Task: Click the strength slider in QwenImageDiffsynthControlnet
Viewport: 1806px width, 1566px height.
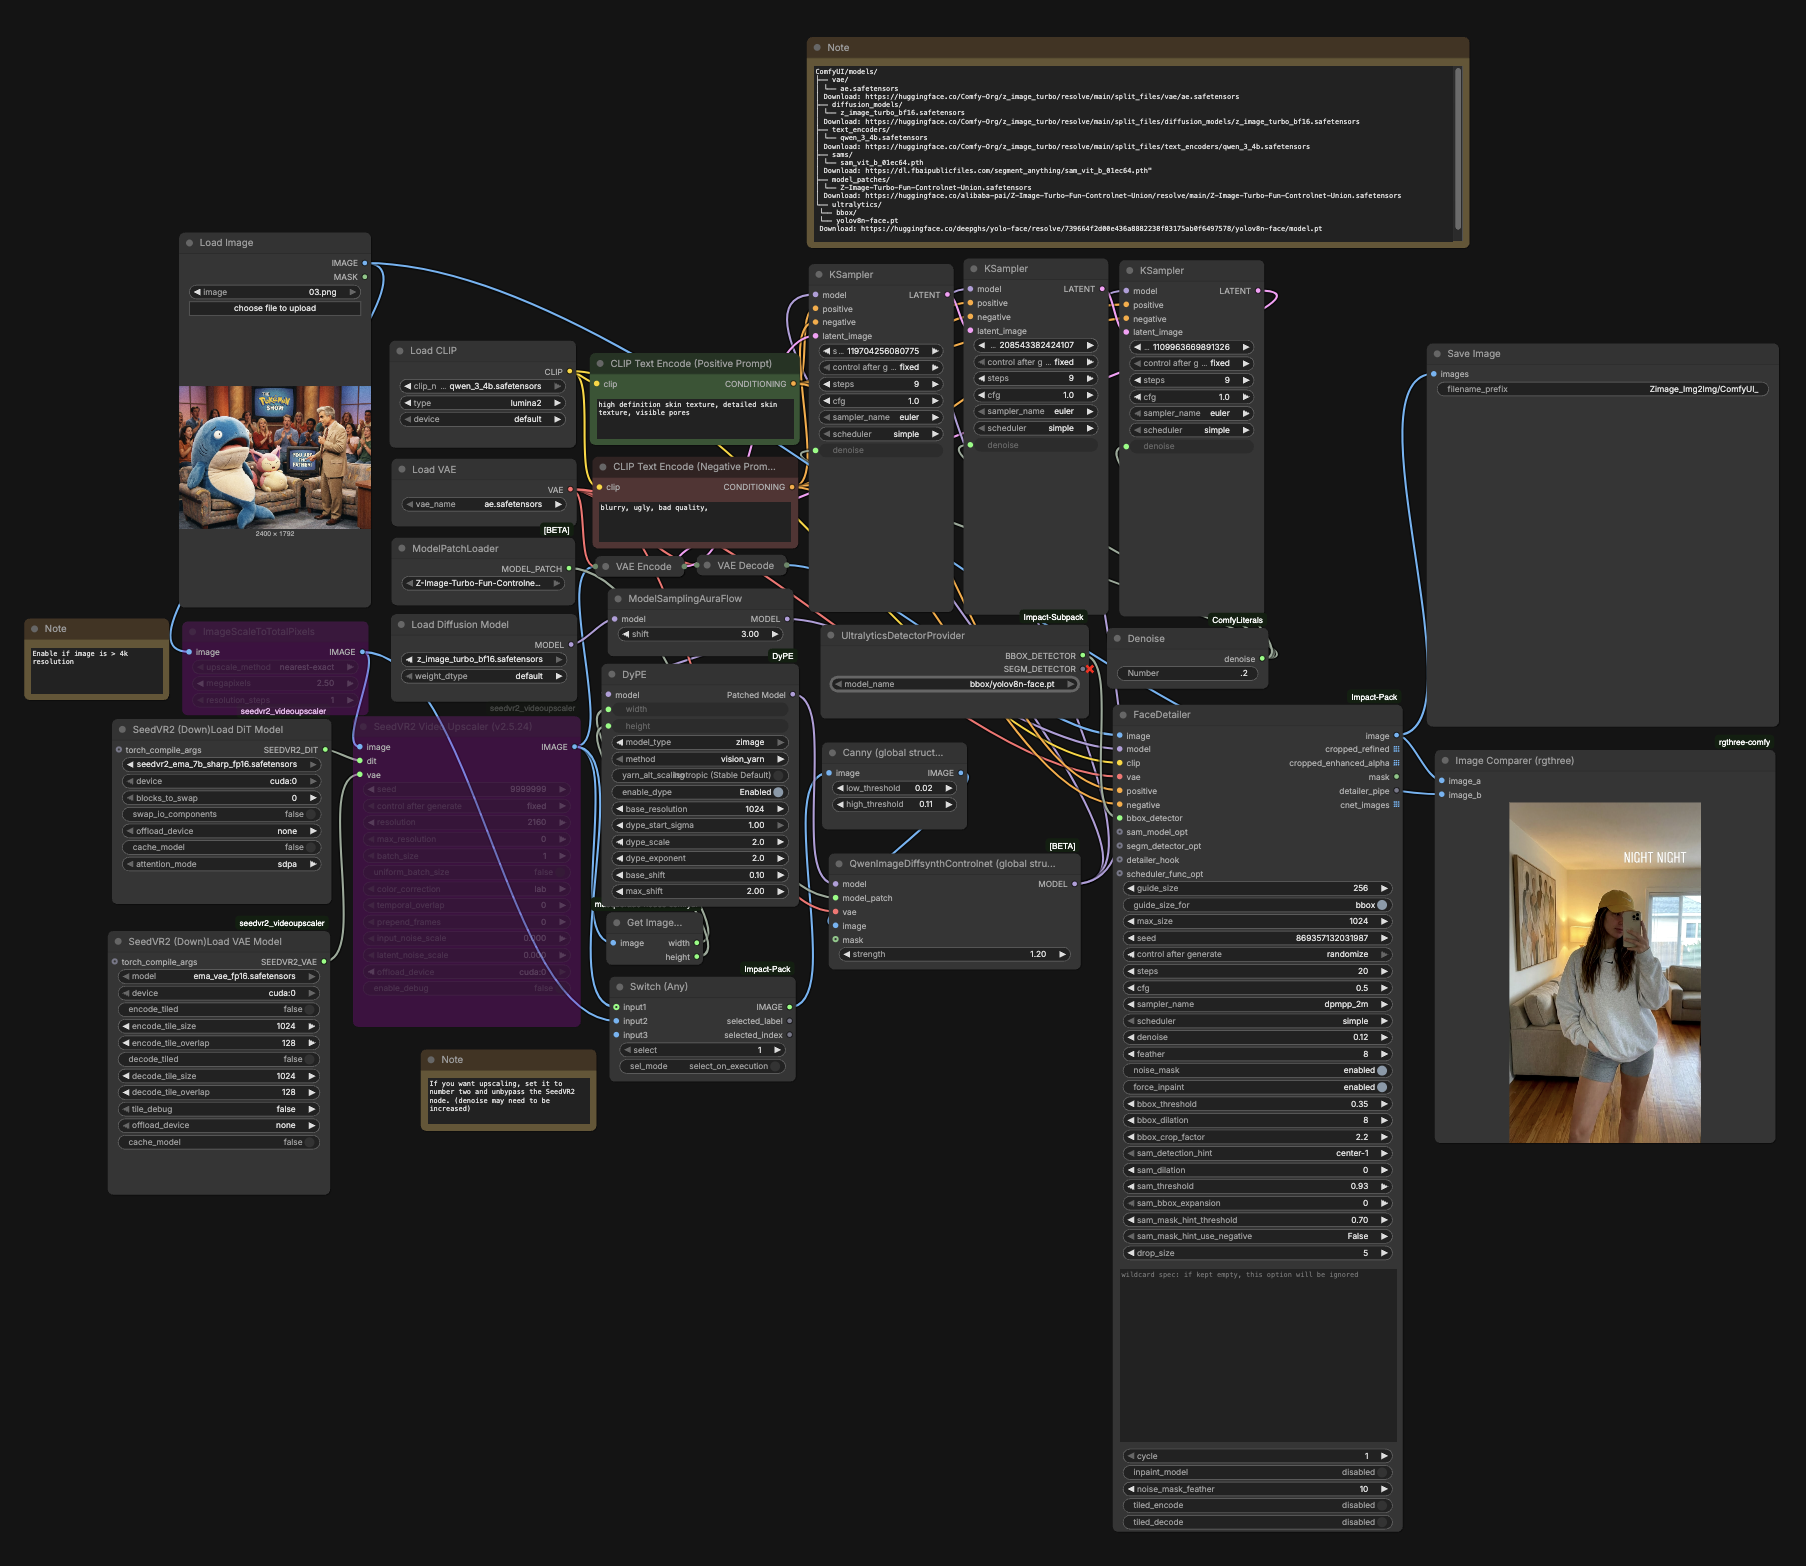Action: point(954,954)
